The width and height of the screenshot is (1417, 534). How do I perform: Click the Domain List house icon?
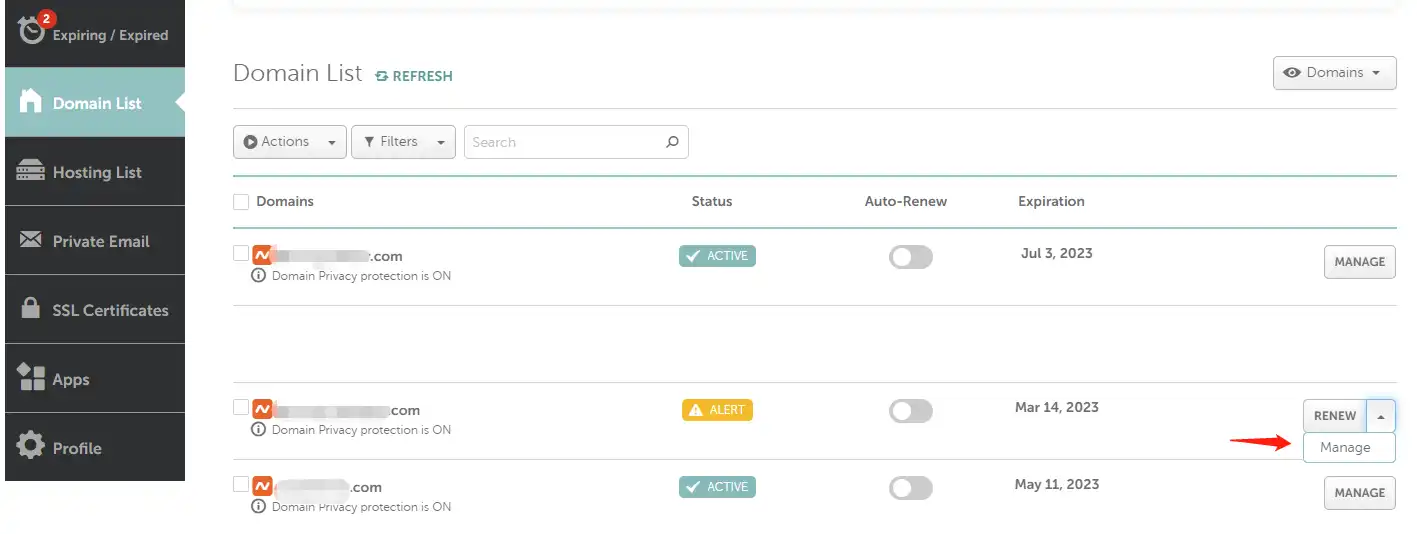[31, 101]
